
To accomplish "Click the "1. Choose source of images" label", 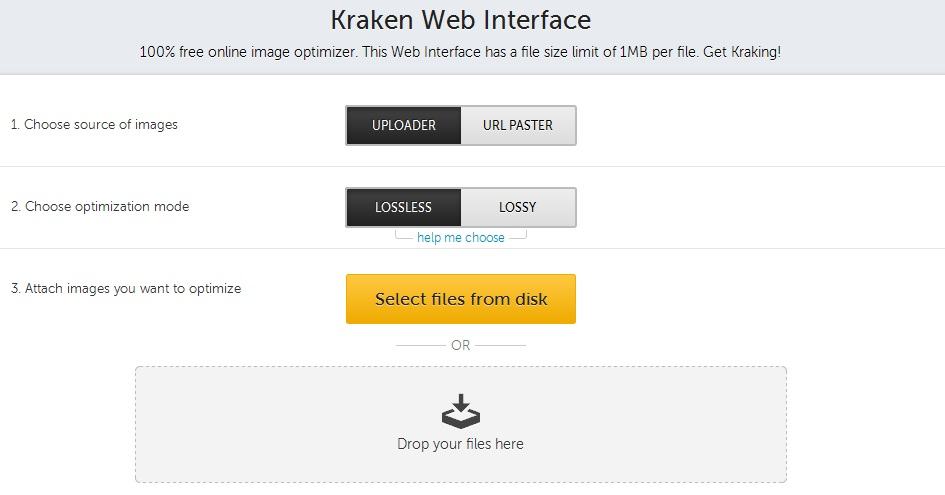I will pos(94,125).
